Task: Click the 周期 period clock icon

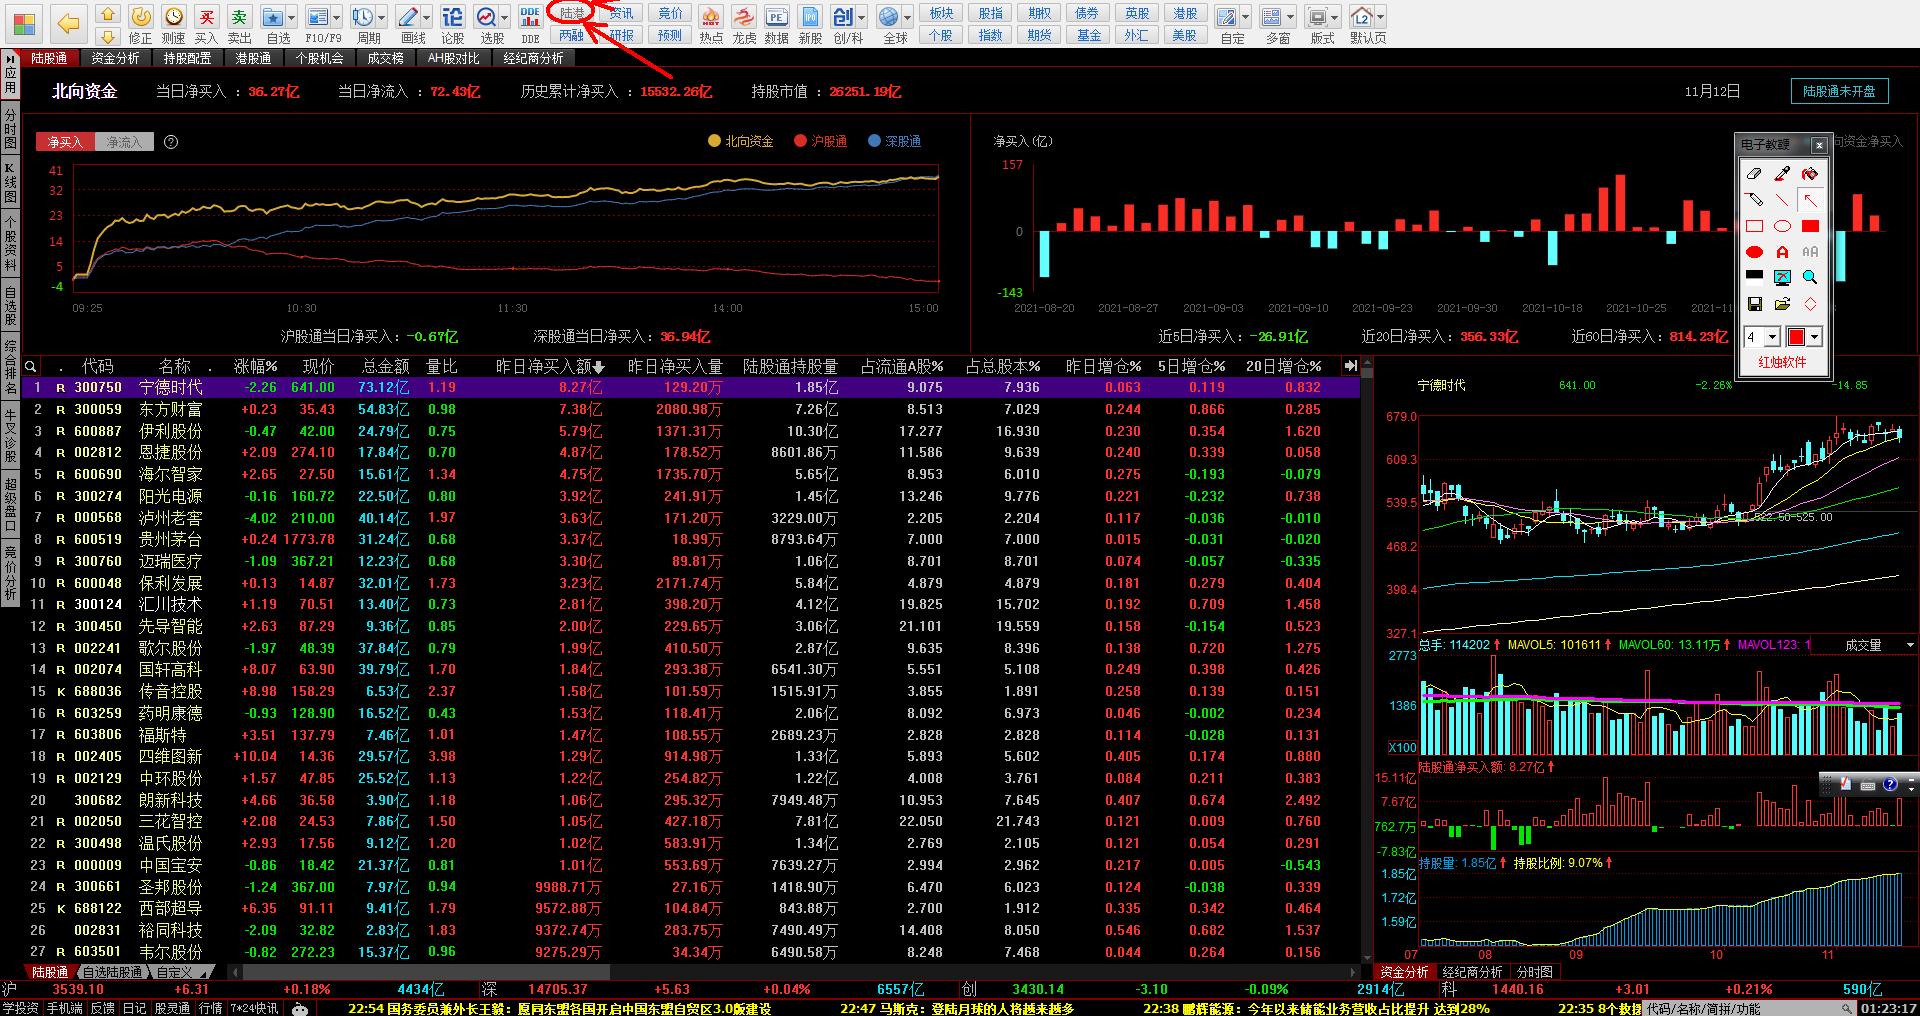Action: (x=362, y=17)
